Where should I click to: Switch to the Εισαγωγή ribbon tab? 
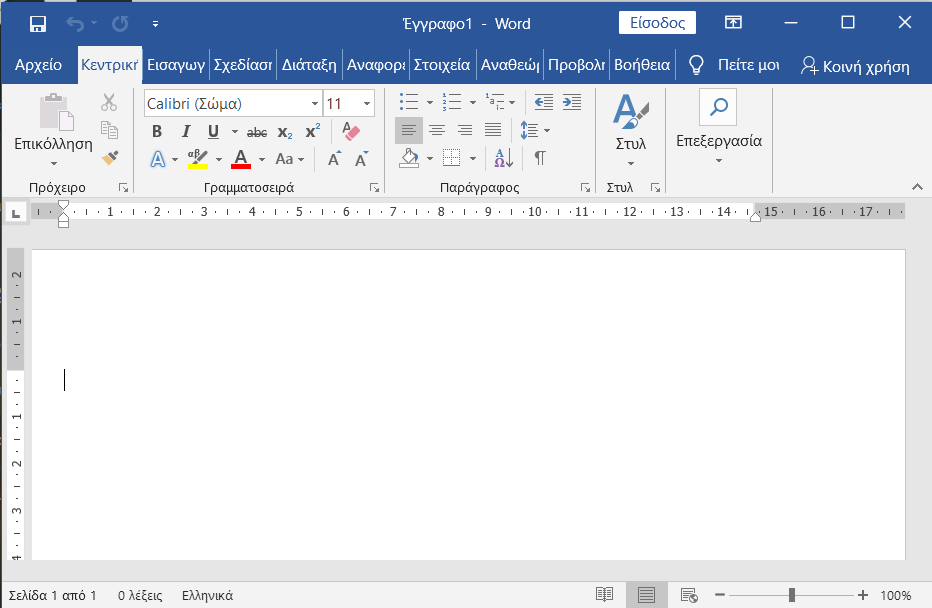176,65
